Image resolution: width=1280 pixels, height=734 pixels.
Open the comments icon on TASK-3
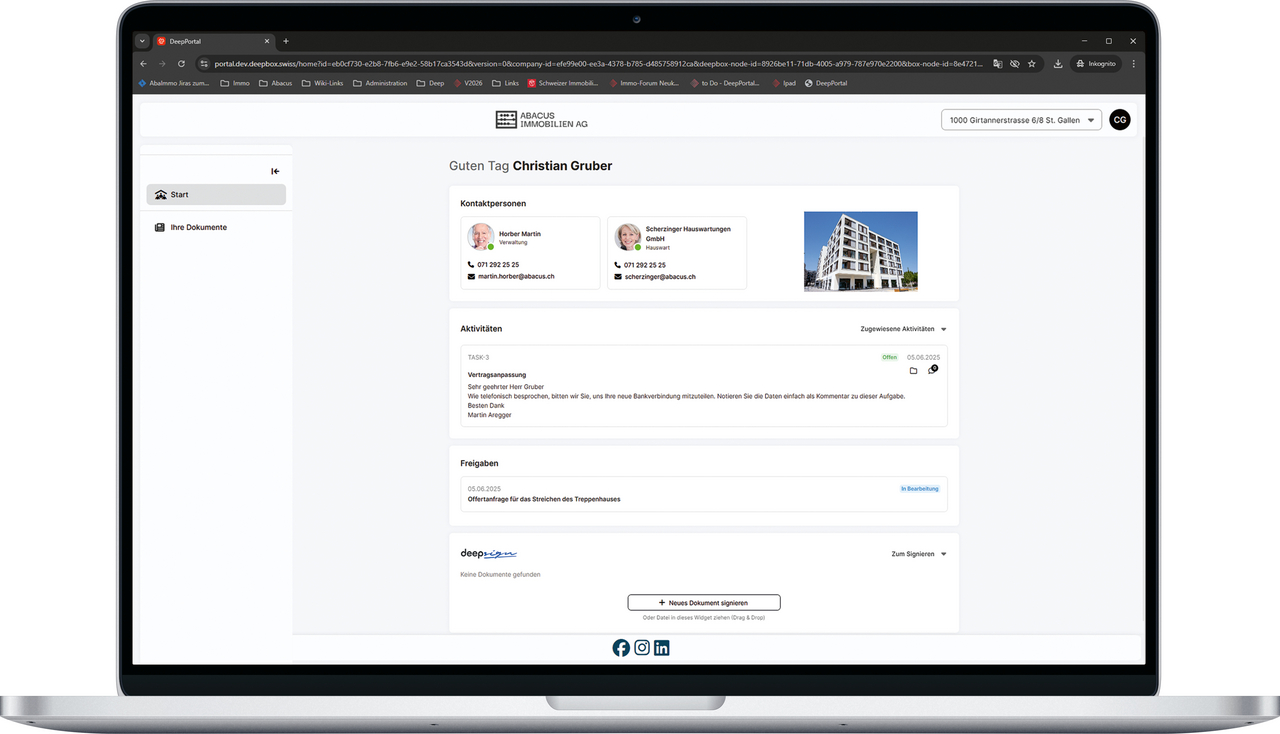(932, 370)
